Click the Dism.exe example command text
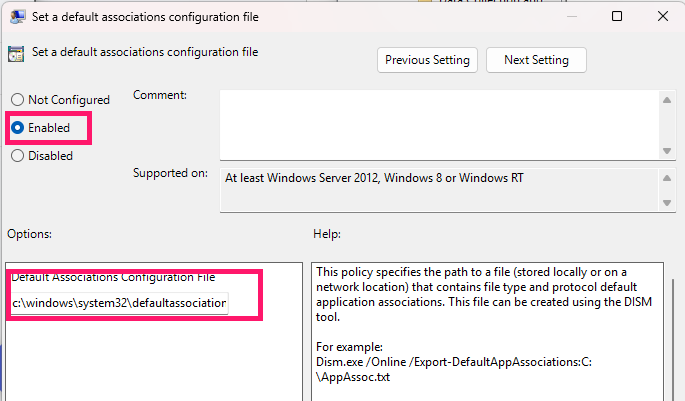685x401 pixels. point(454,370)
